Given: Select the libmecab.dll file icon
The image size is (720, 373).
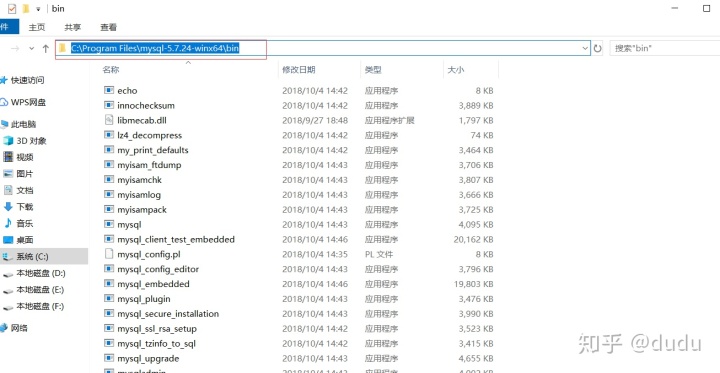Looking at the screenshot, I should tap(109, 120).
